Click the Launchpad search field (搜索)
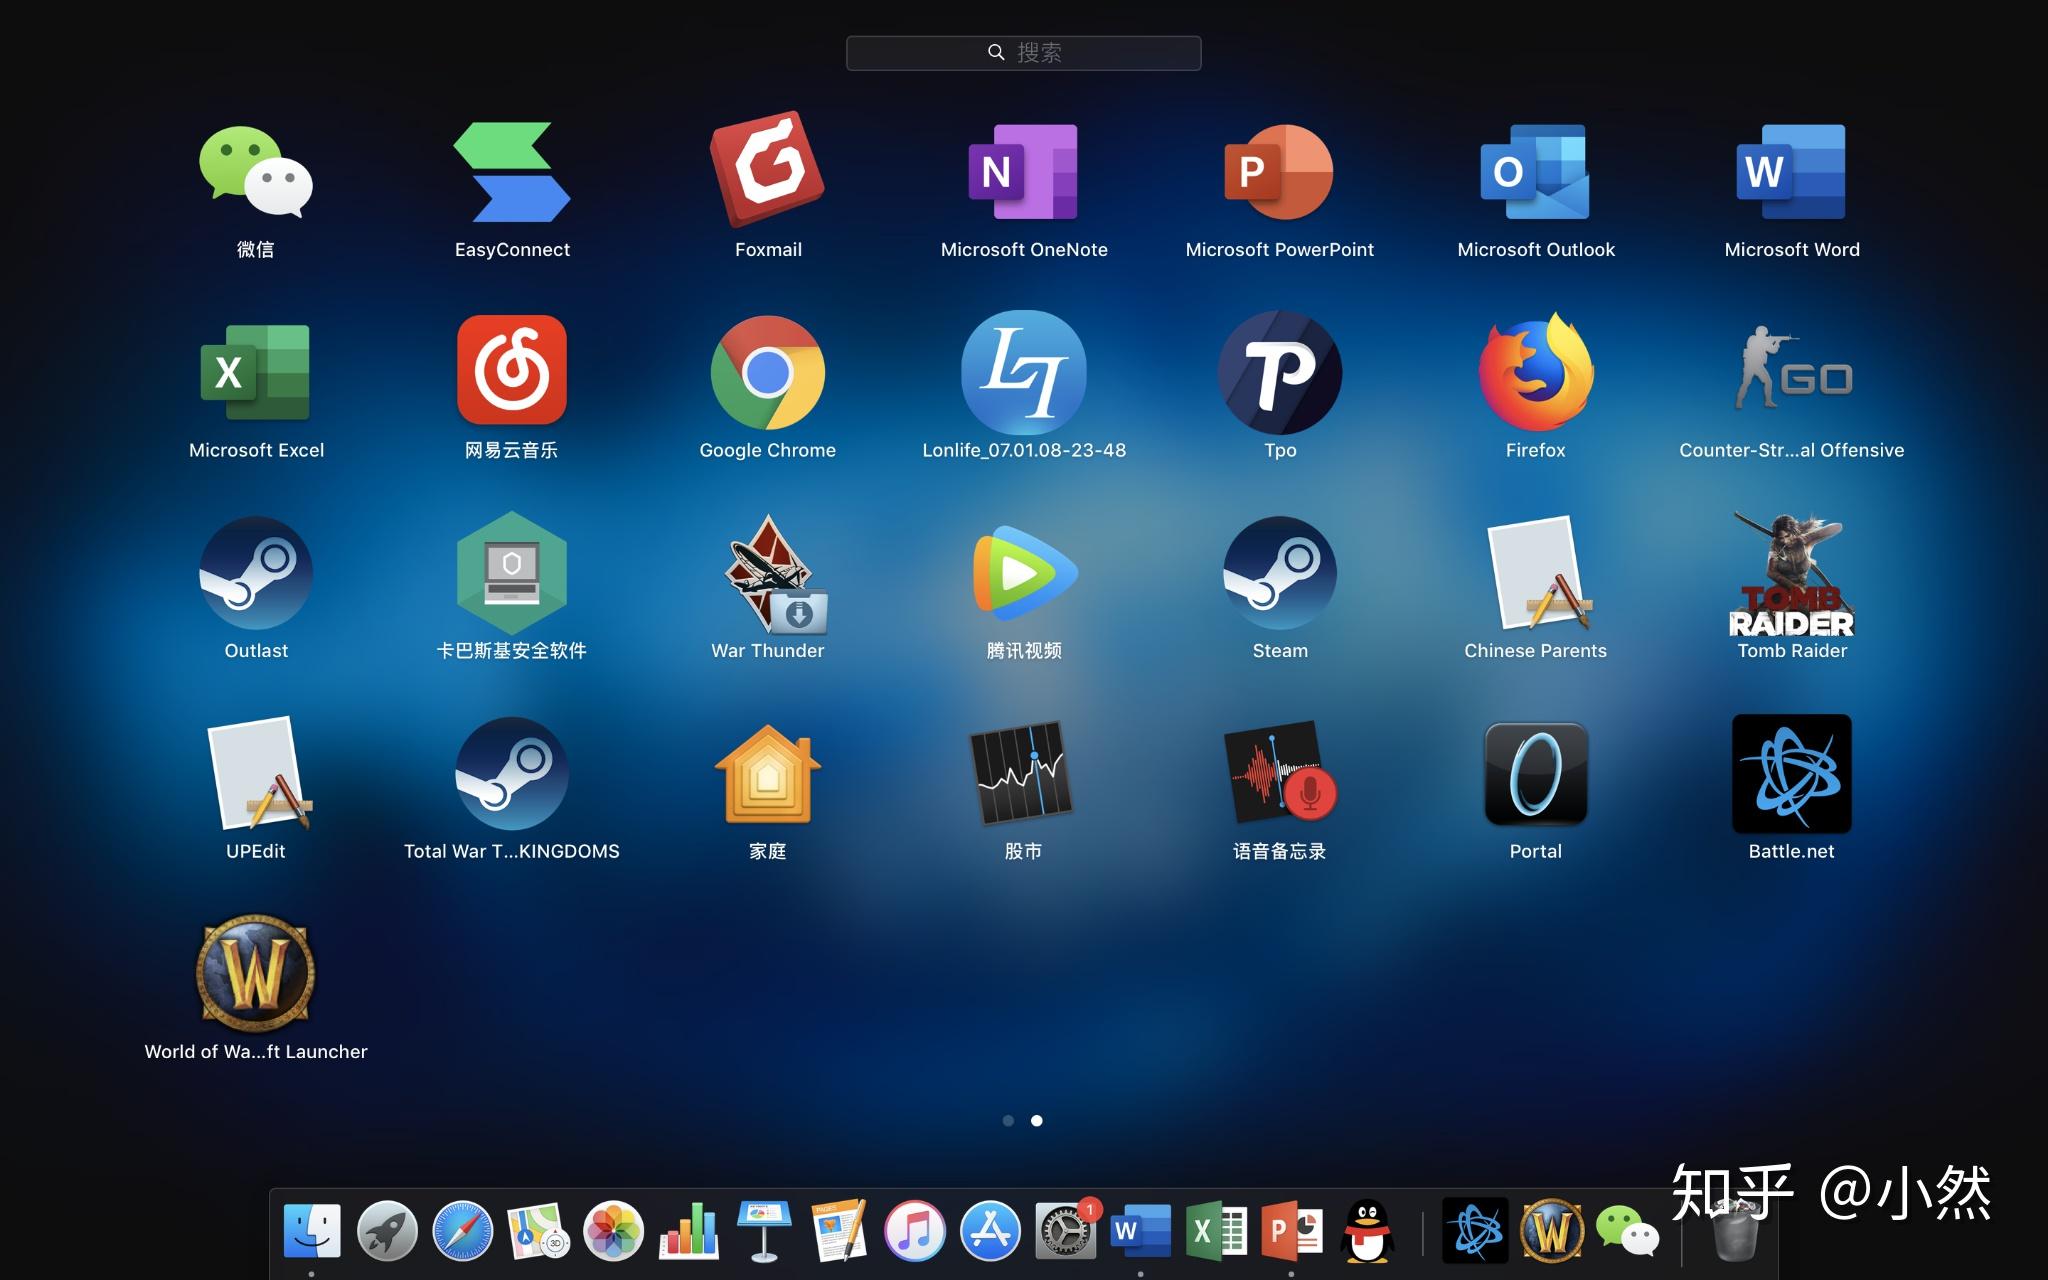 pyautogui.click(x=1023, y=53)
